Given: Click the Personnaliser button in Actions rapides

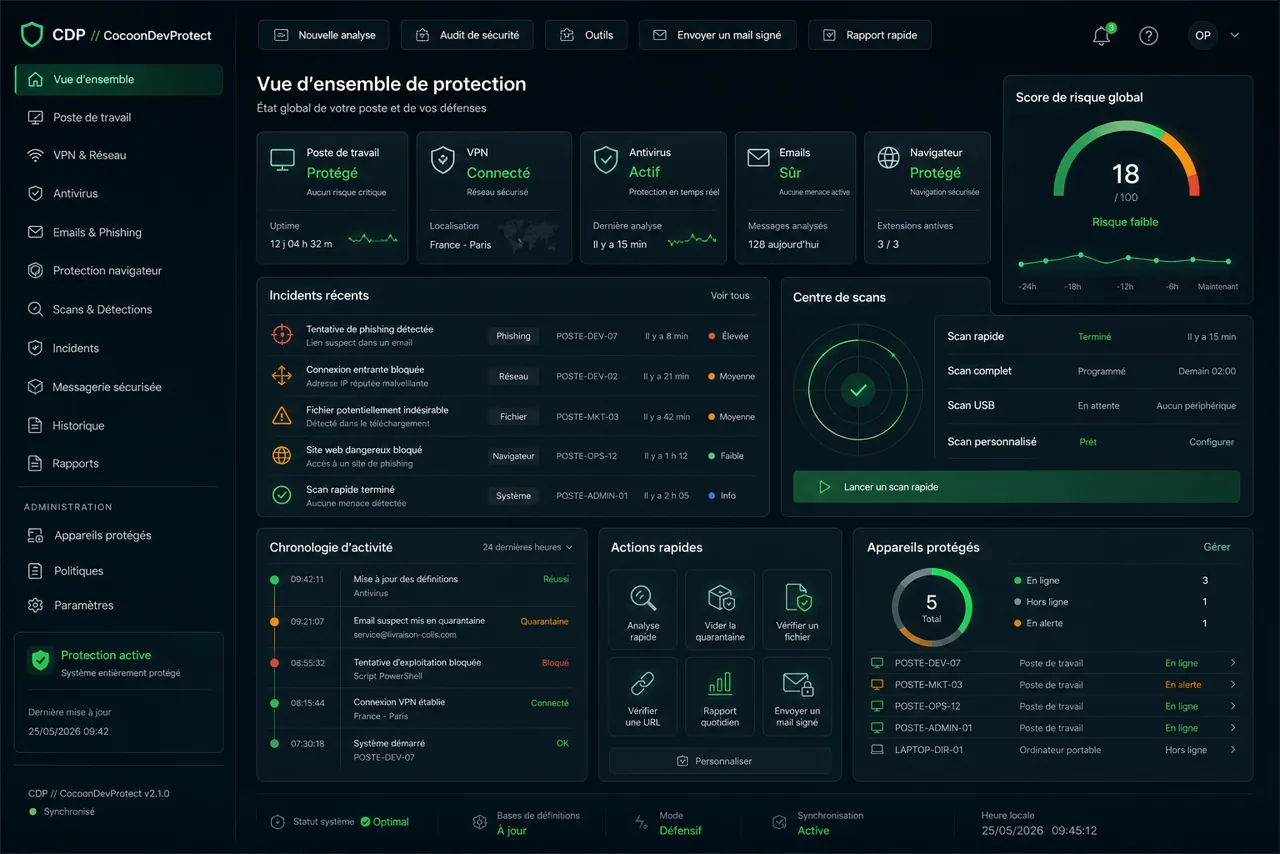Looking at the screenshot, I should (x=720, y=761).
